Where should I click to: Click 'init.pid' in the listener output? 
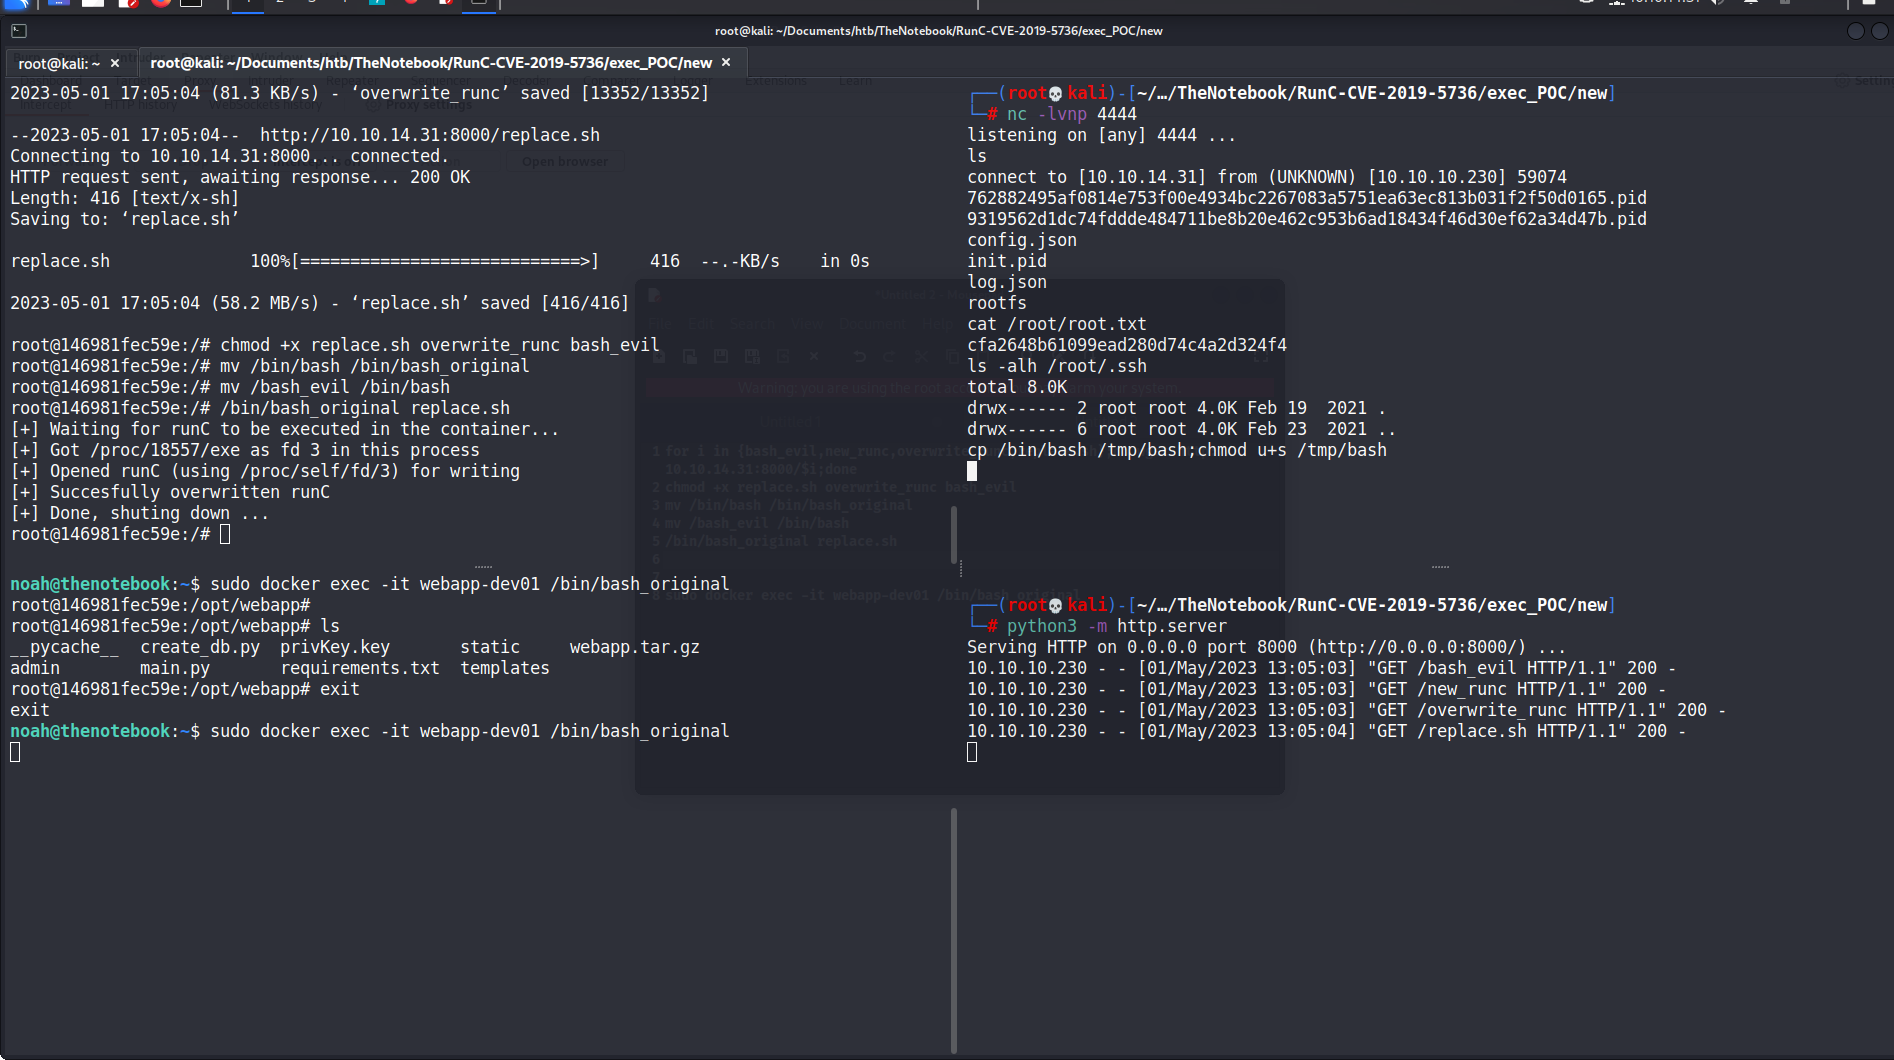coord(1007,261)
